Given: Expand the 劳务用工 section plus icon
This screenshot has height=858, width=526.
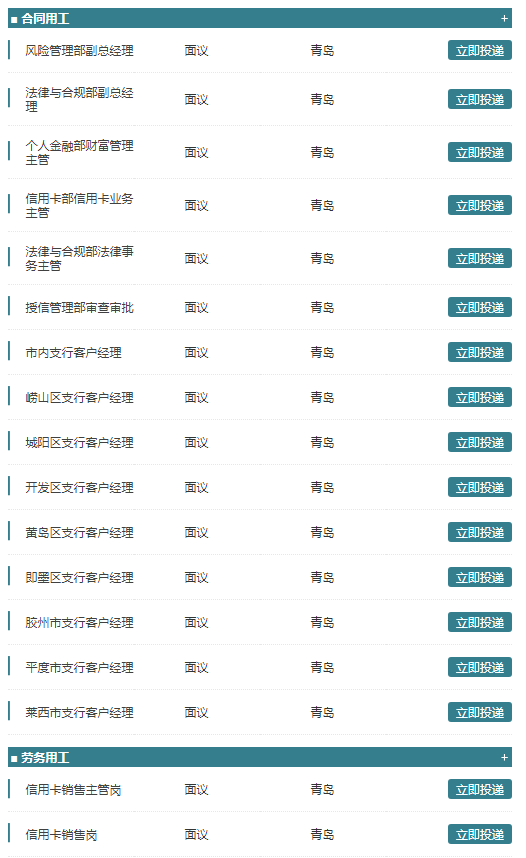Looking at the screenshot, I should 504,757.
